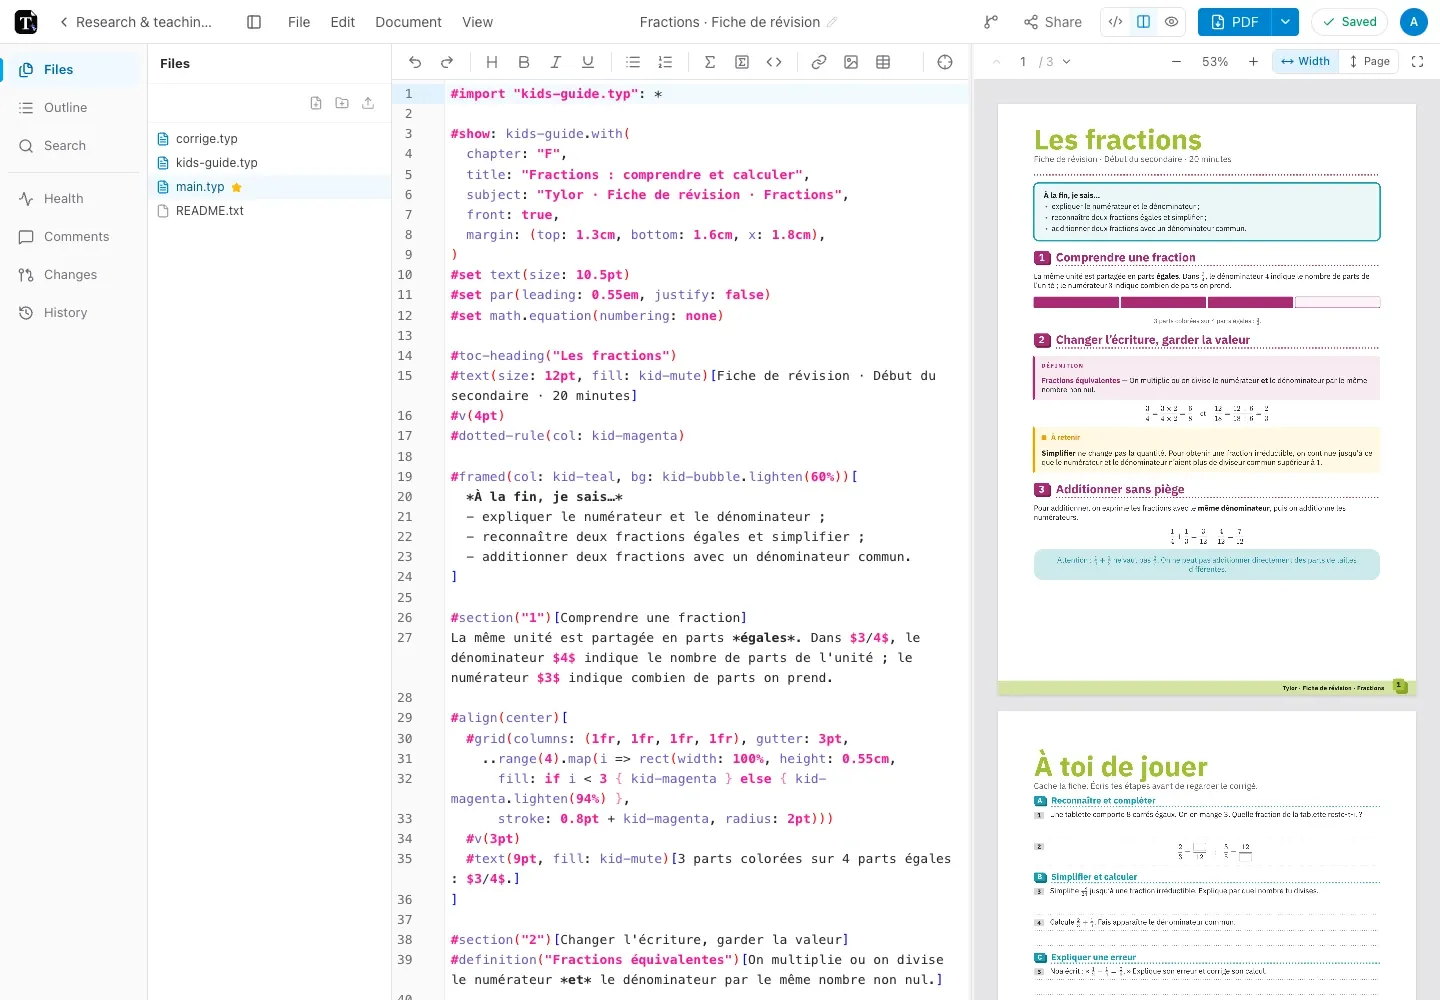
Task: Click the star marker on main.typ
Action: pos(237,187)
